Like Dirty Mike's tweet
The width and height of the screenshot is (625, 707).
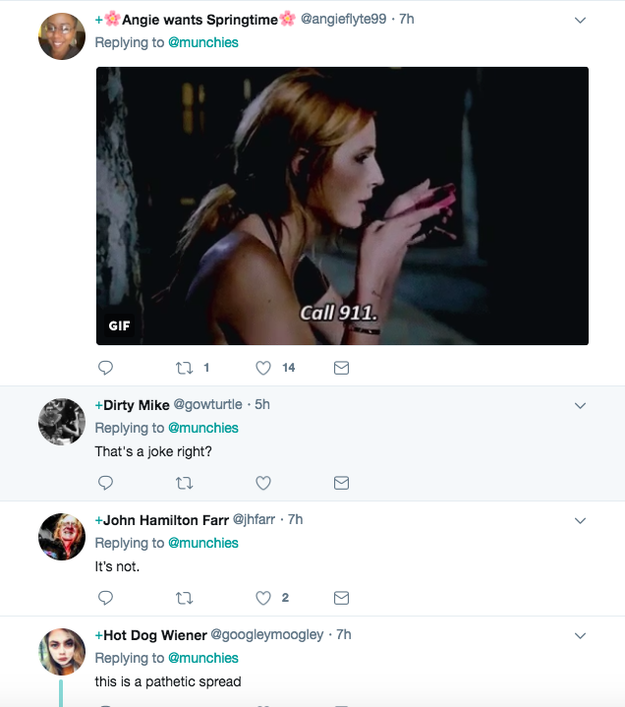click(x=264, y=483)
